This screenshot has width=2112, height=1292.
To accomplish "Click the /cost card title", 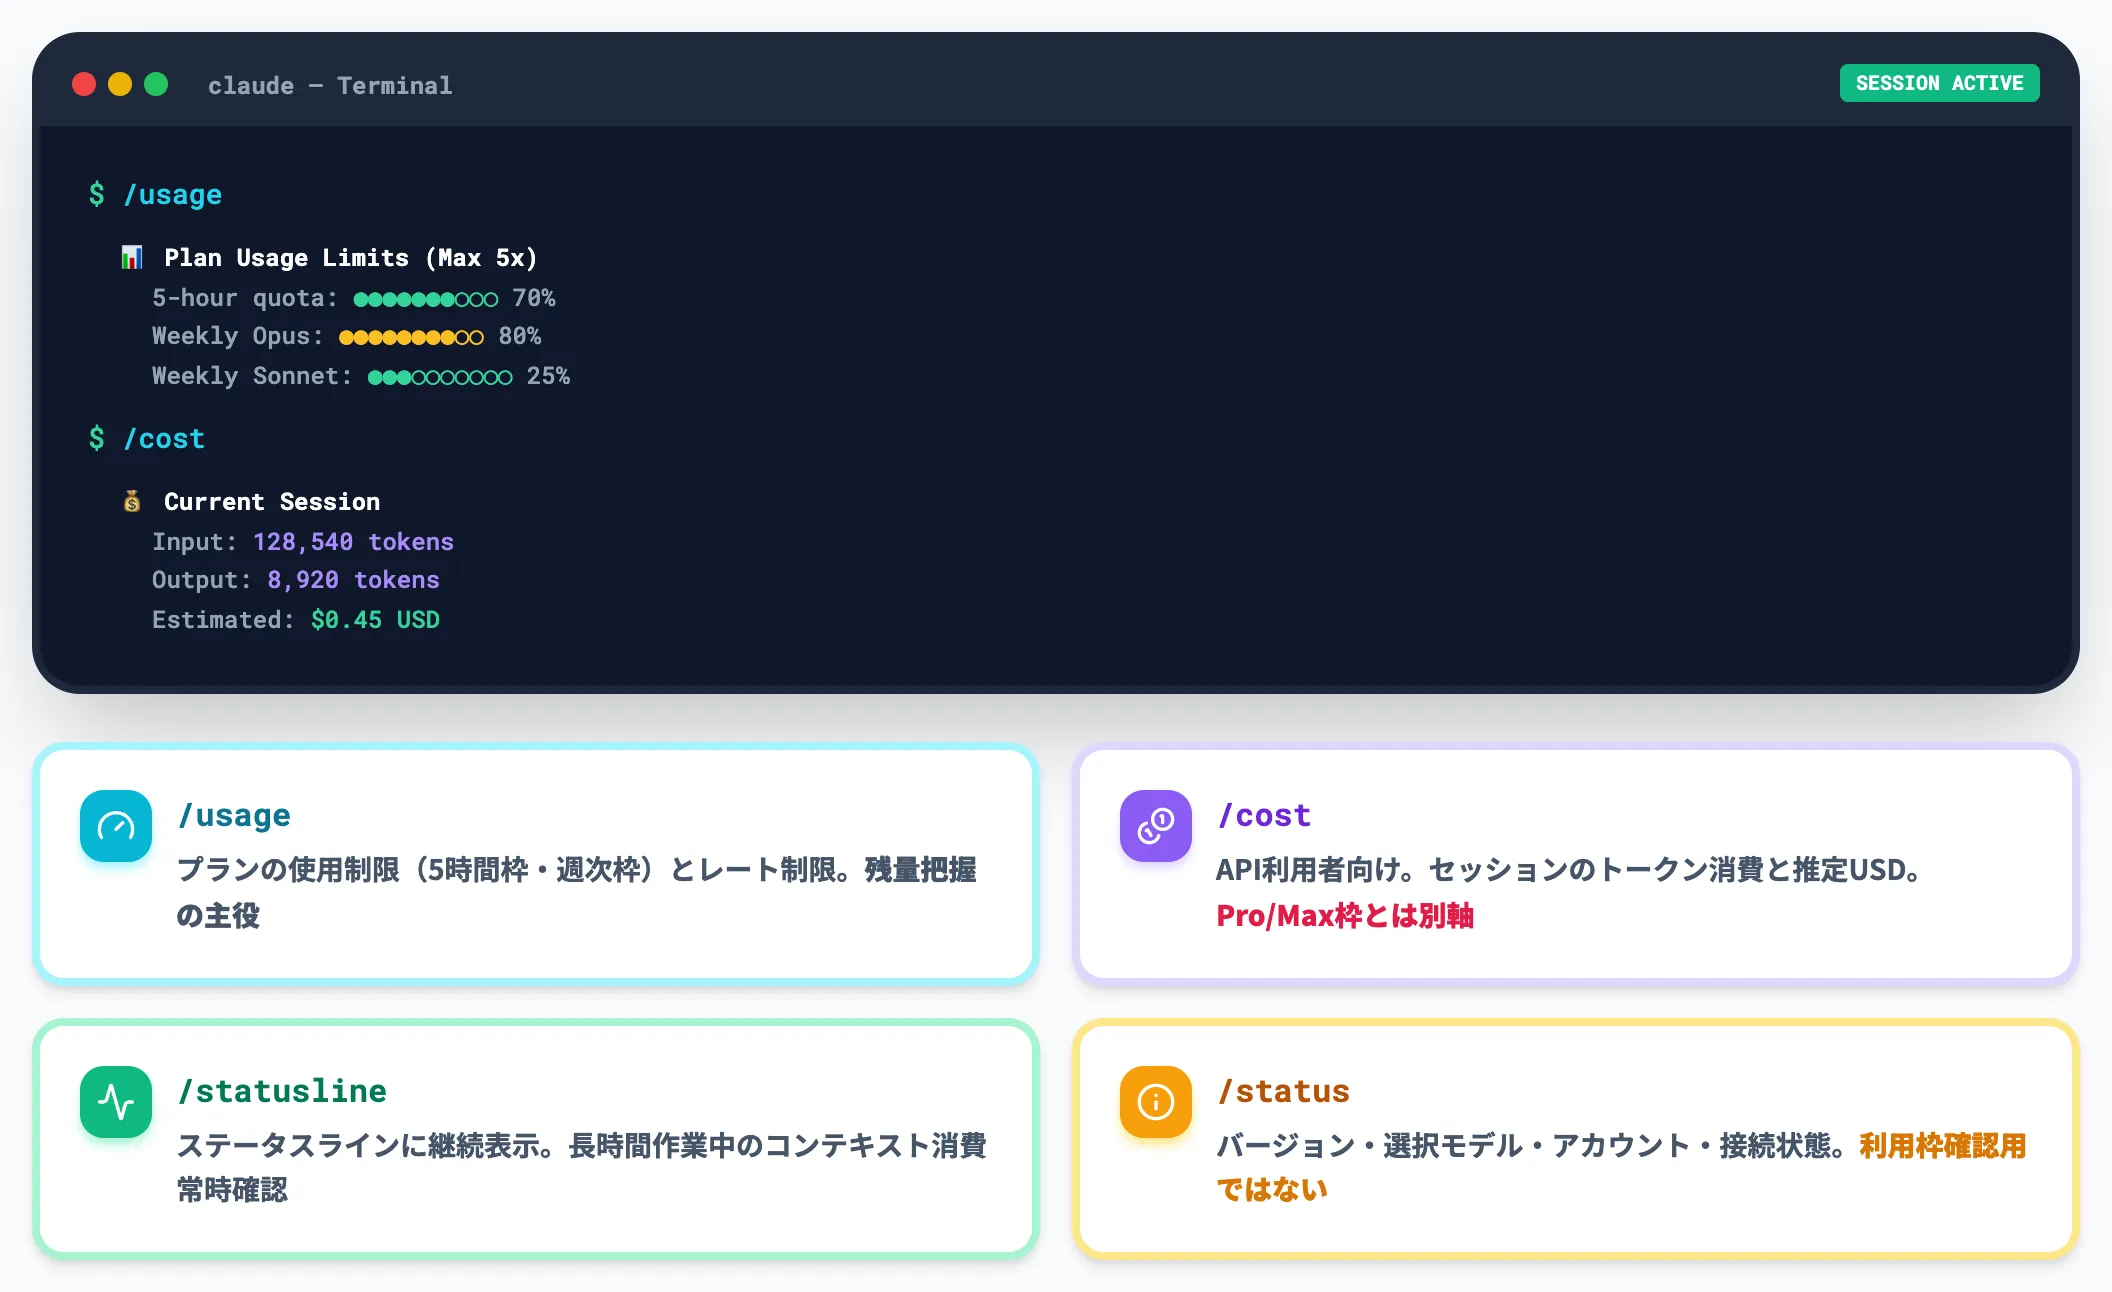I will tap(1264, 815).
